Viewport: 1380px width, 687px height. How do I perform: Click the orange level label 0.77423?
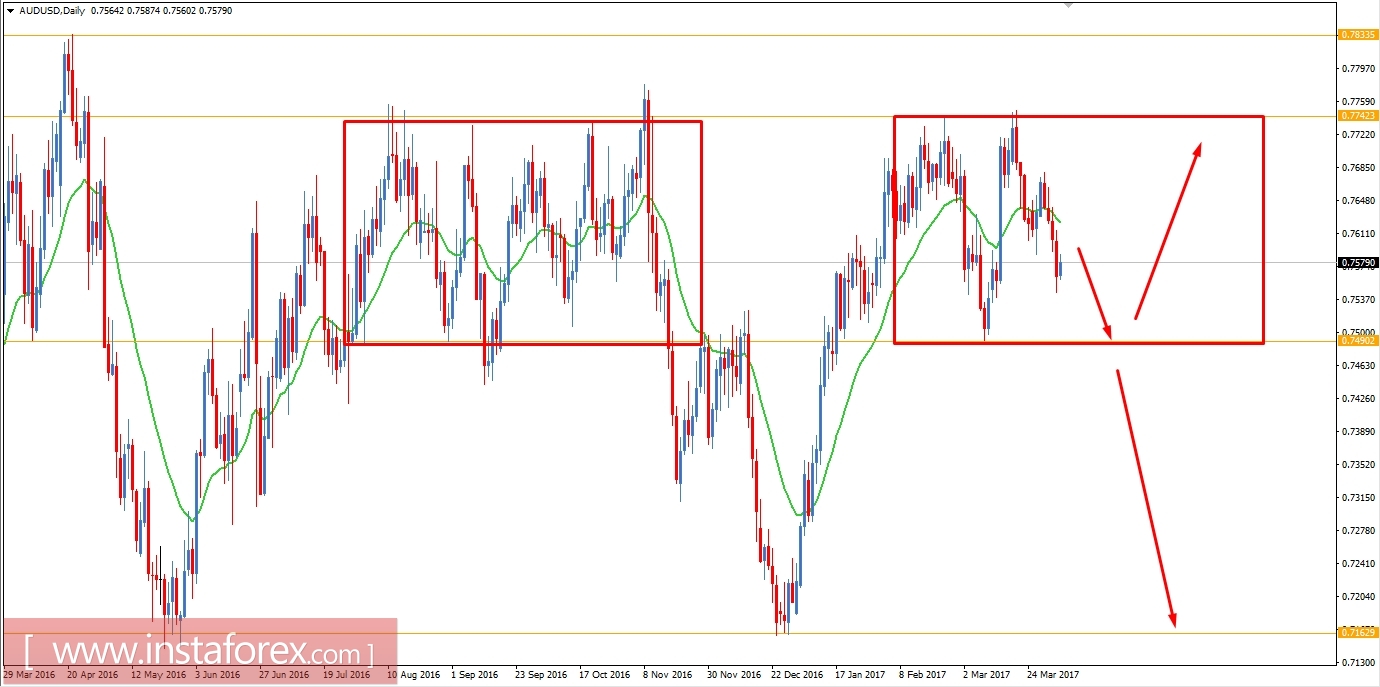click(x=1356, y=116)
